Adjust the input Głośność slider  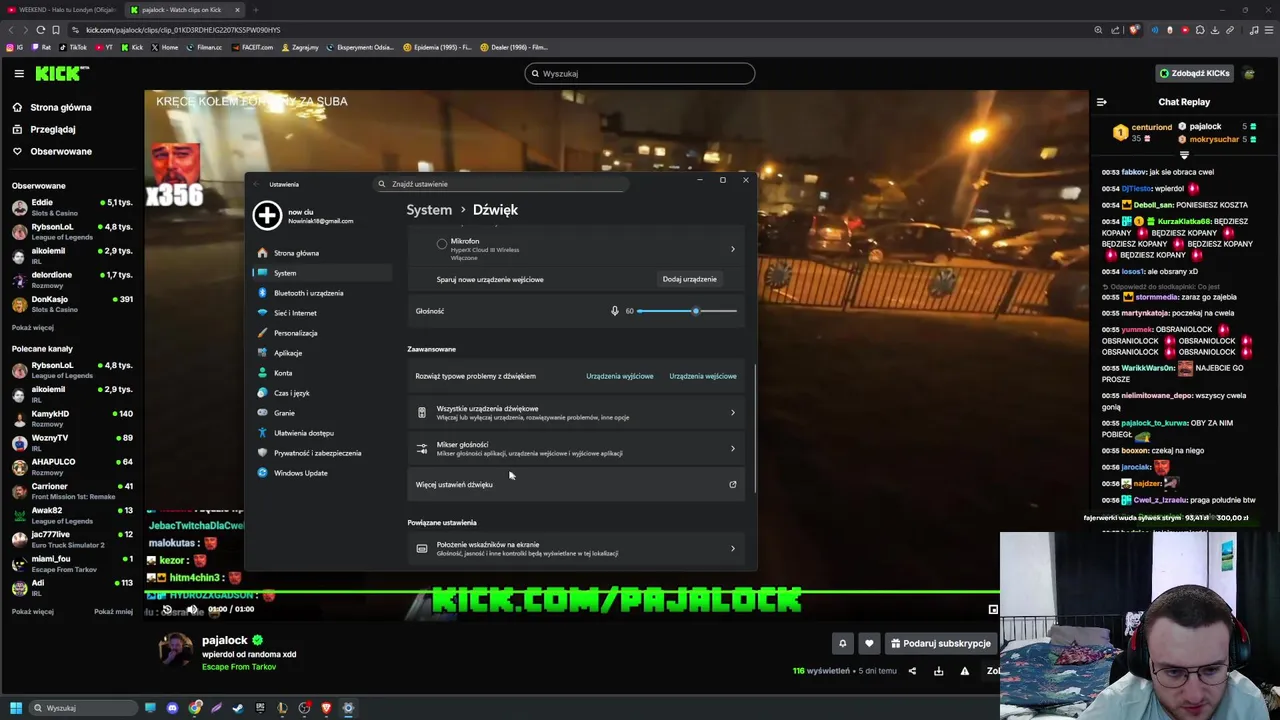pos(686,311)
